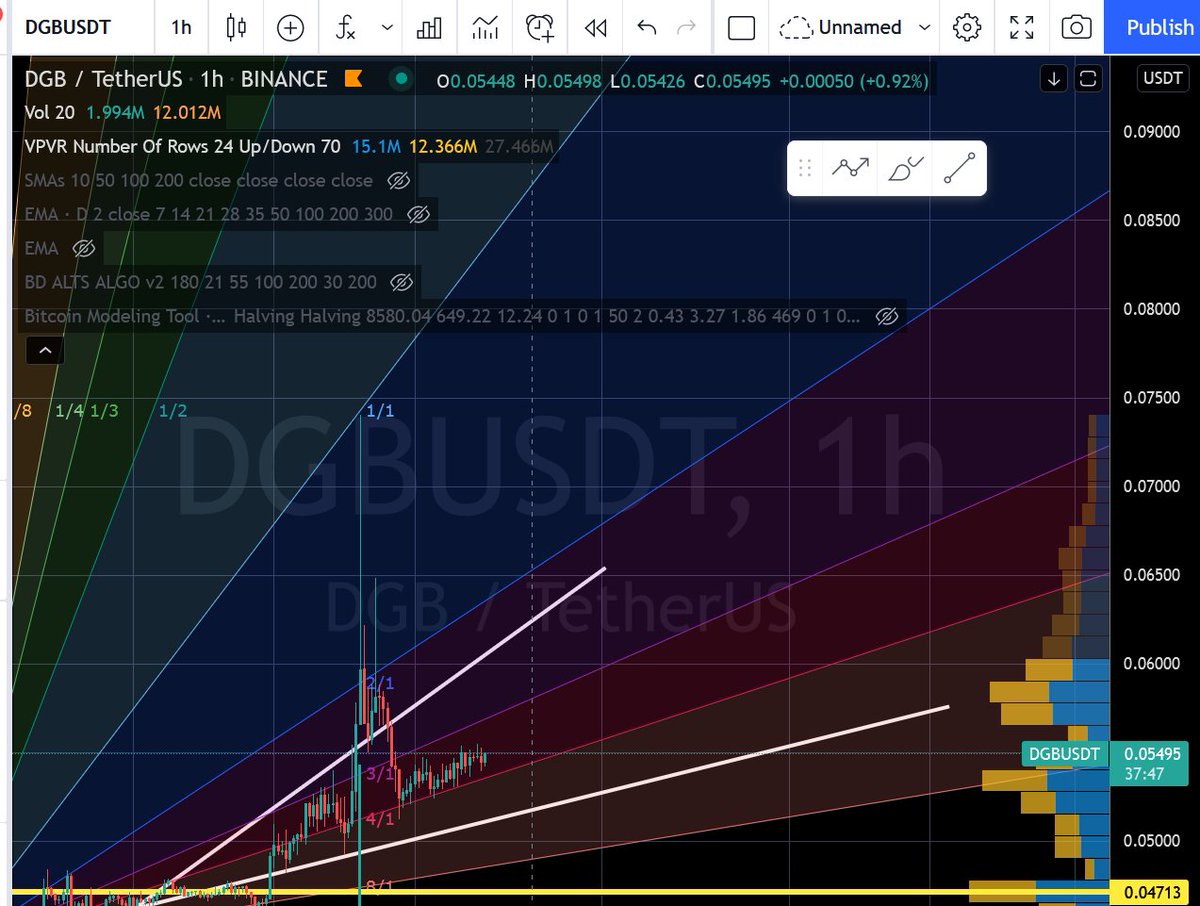This screenshot has width=1200, height=906.
Task: Open candlestick chart style selector
Action: pyautogui.click(x=236, y=27)
